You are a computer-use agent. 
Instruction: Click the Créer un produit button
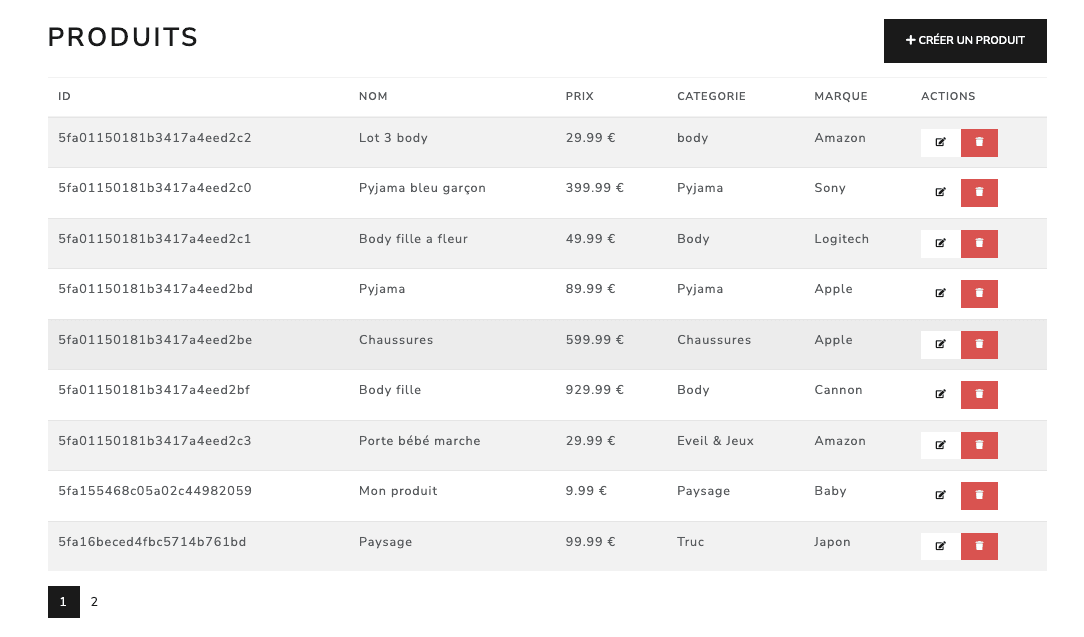click(965, 41)
